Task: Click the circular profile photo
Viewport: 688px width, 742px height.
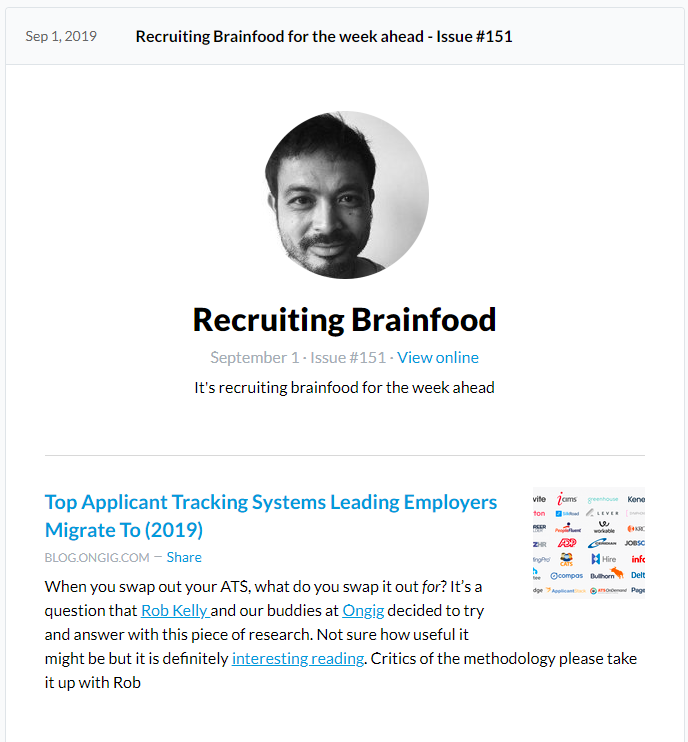Action: point(344,194)
